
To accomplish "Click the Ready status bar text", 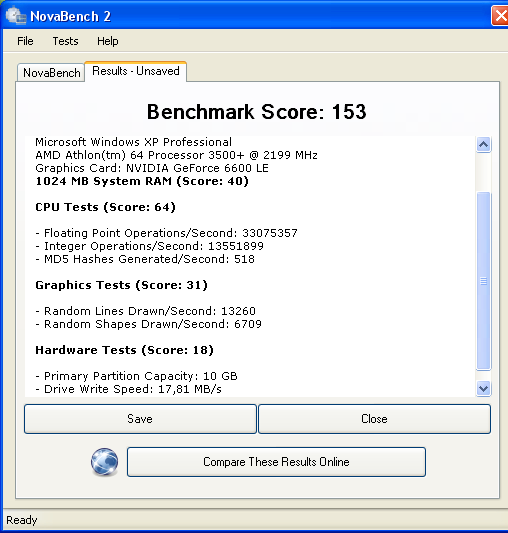I will (22, 520).
